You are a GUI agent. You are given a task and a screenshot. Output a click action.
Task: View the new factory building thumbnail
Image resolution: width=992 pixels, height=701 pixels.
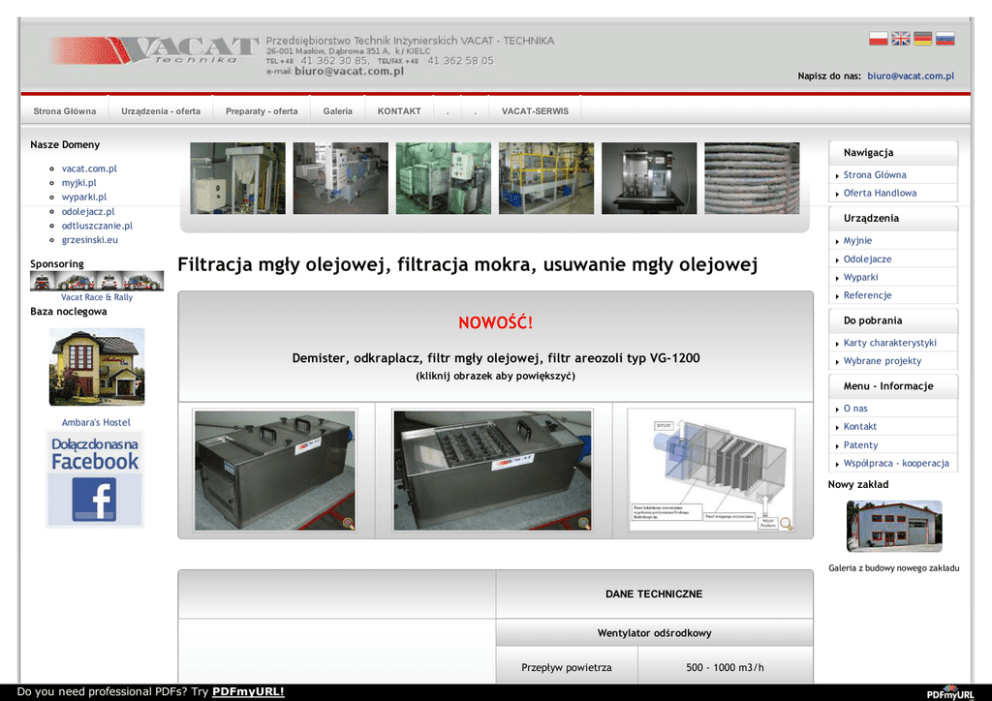click(x=894, y=526)
